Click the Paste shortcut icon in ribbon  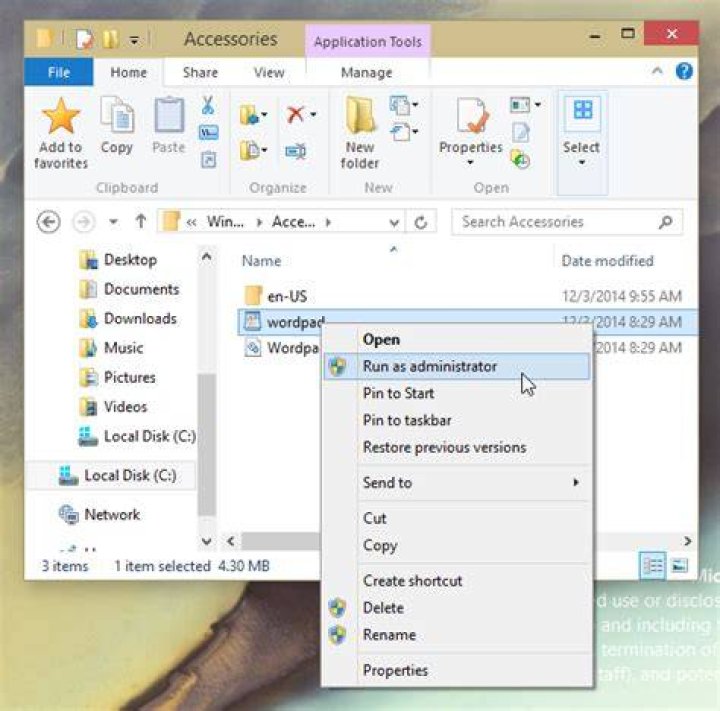pos(208,159)
